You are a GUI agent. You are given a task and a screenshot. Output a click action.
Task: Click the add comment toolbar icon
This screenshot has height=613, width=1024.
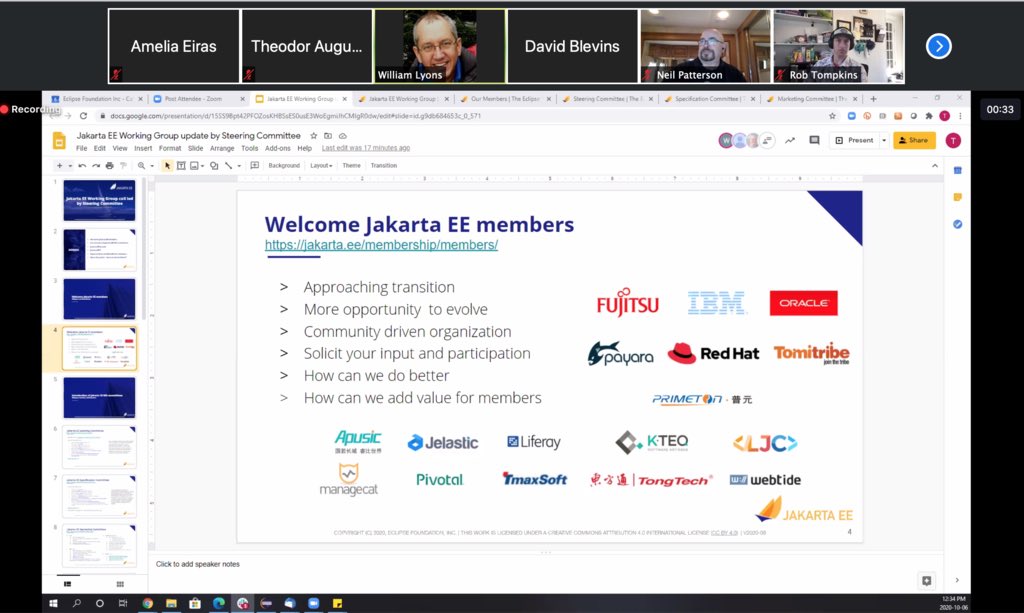pyautogui.click(x=255, y=166)
